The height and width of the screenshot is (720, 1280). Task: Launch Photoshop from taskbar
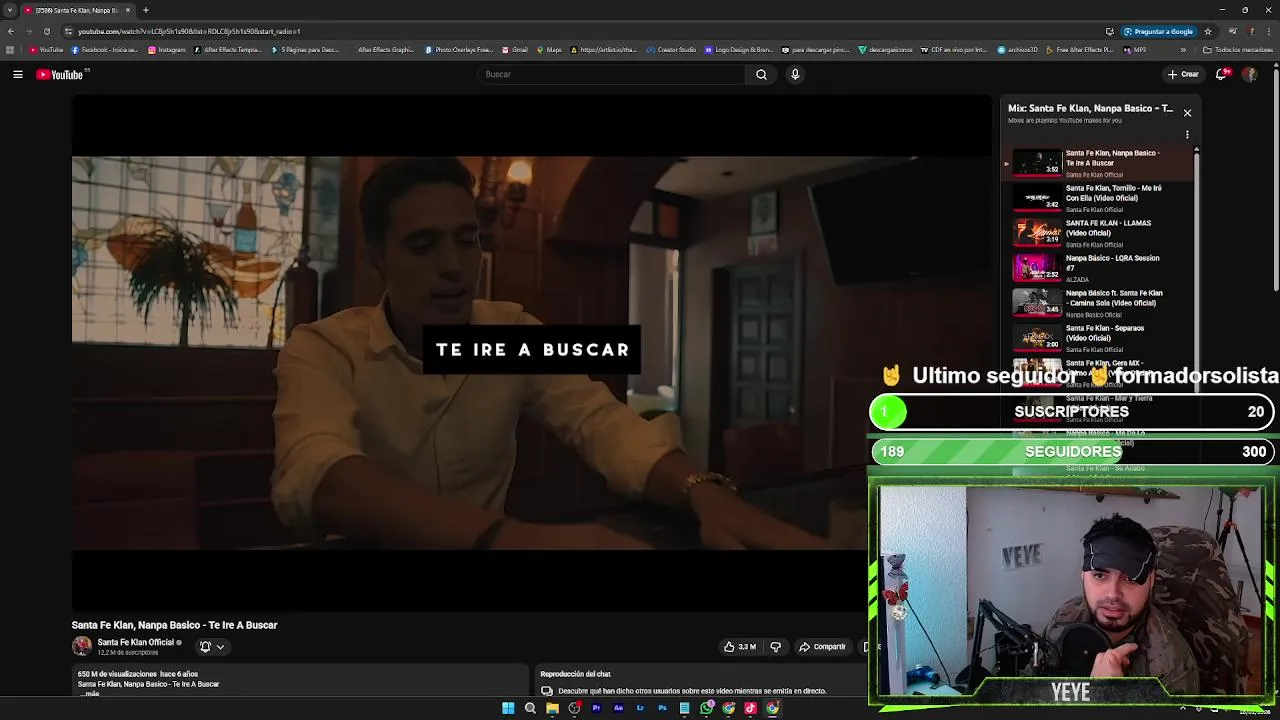point(662,708)
